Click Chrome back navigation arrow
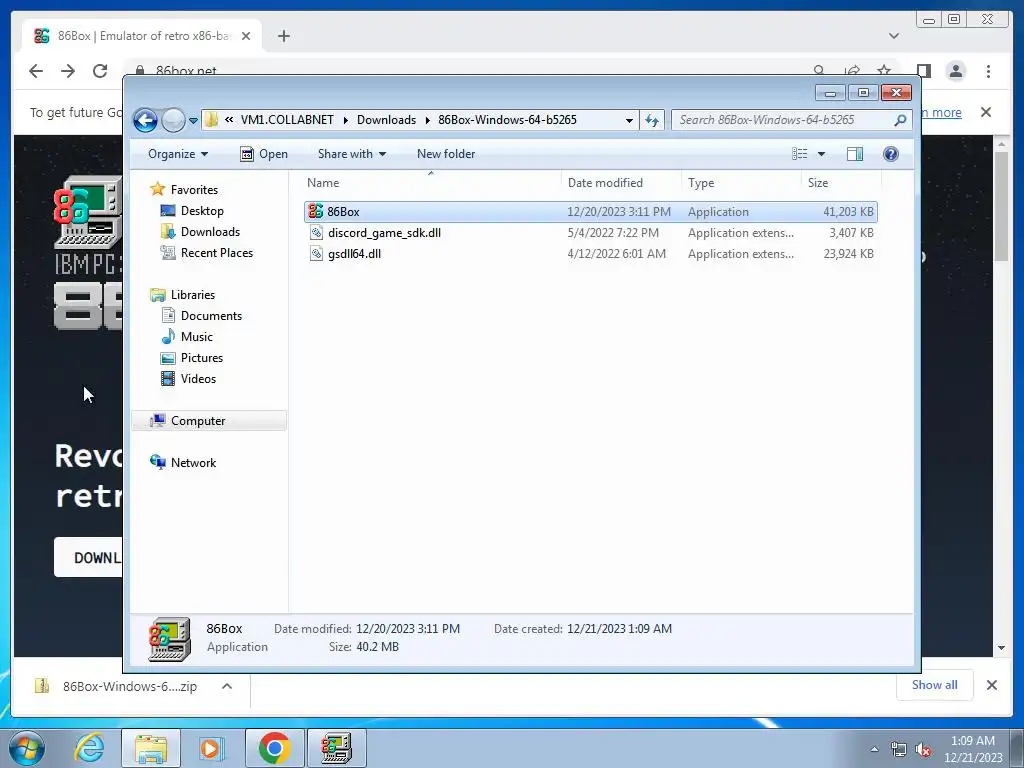Image resolution: width=1024 pixels, height=768 pixels. click(x=36, y=71)
